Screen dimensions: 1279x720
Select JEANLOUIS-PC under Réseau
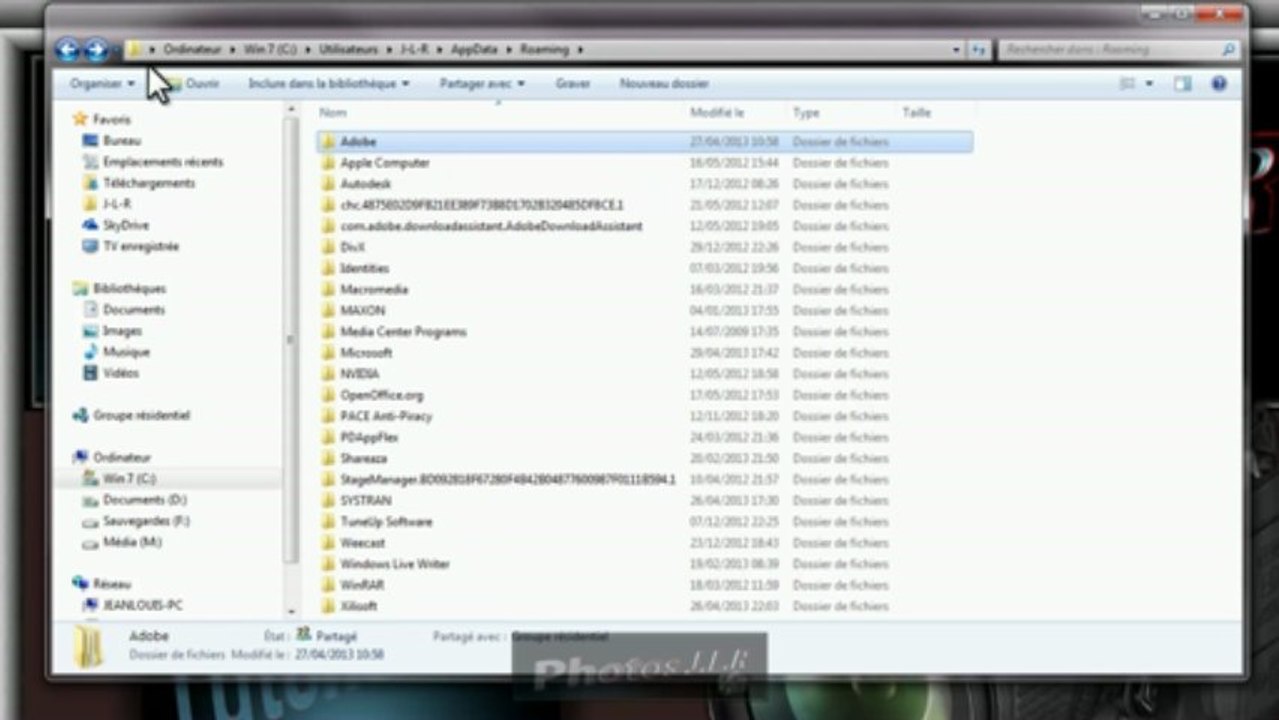pos(142,605)
